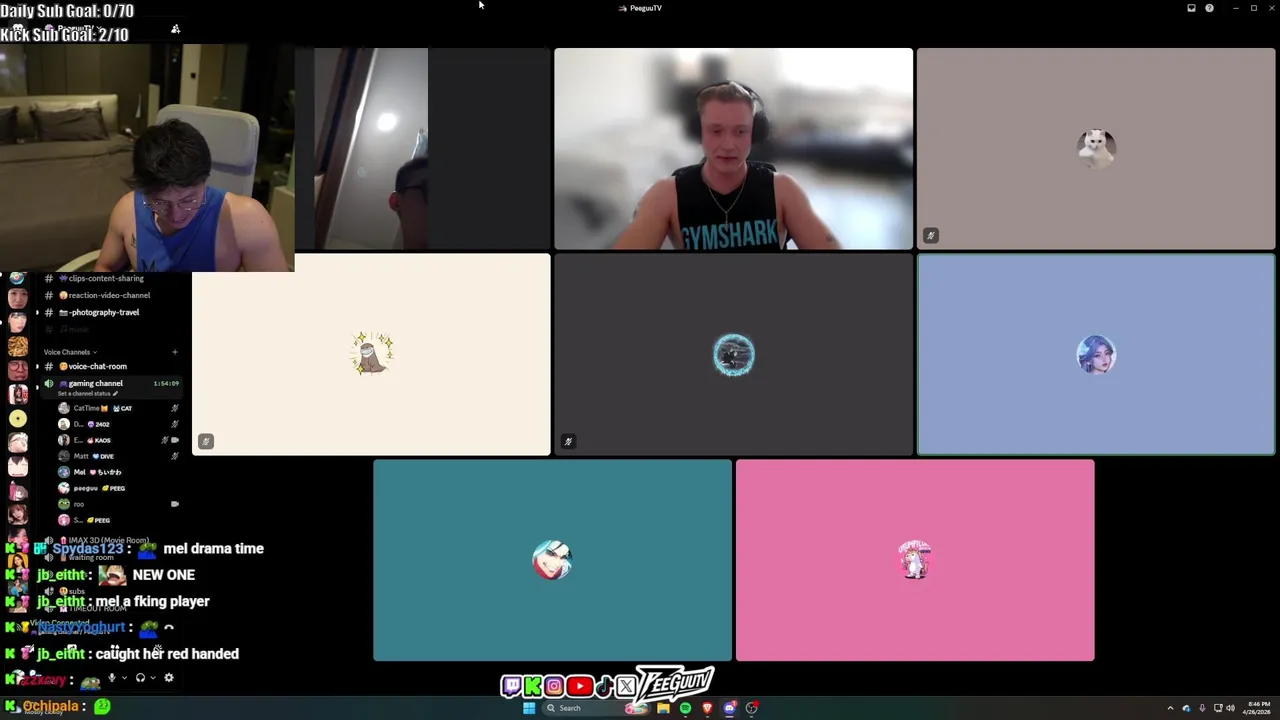
Task: Toggle deafen headphones in user panel
Action: point(140,678)
